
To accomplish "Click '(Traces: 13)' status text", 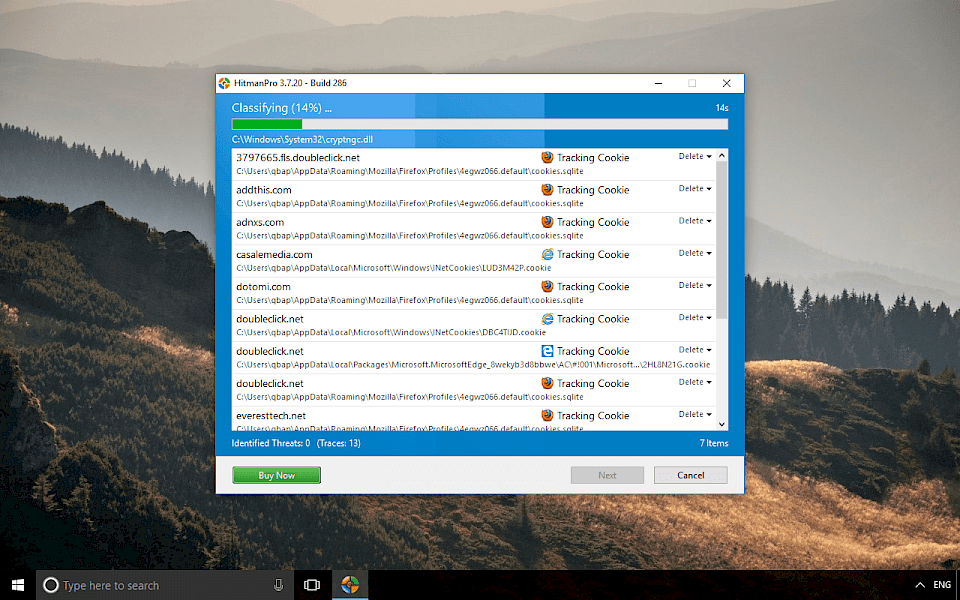I will point(339,443).
